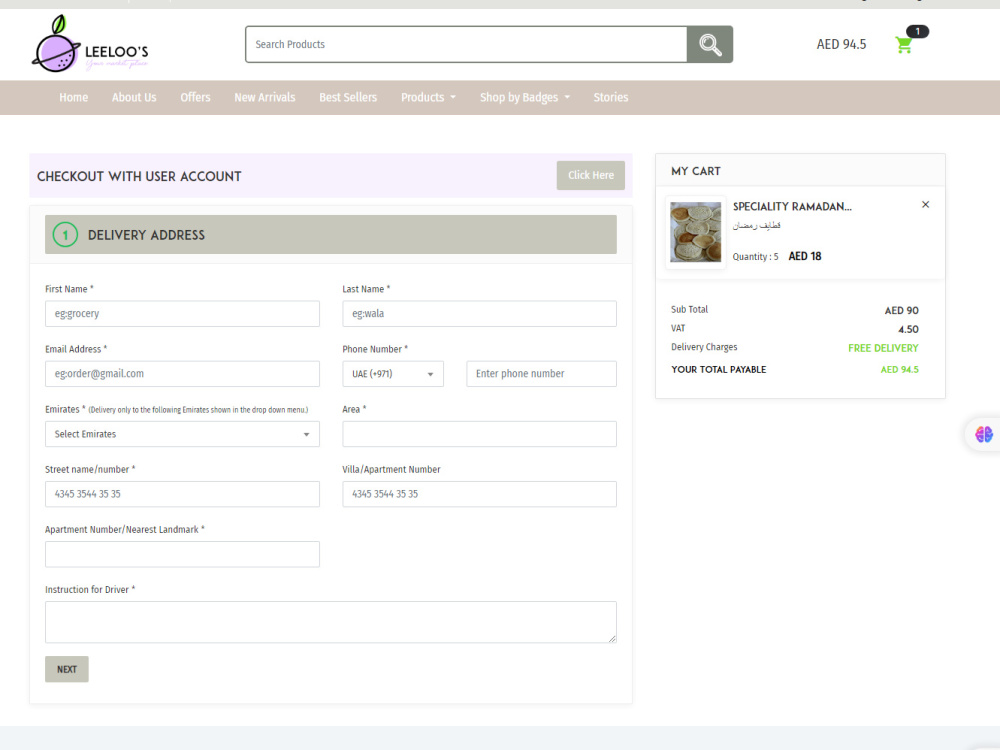Click the DELIVERY ADDRESS heading
This screenshot has height=750, width=1000.
click(146, 235)
